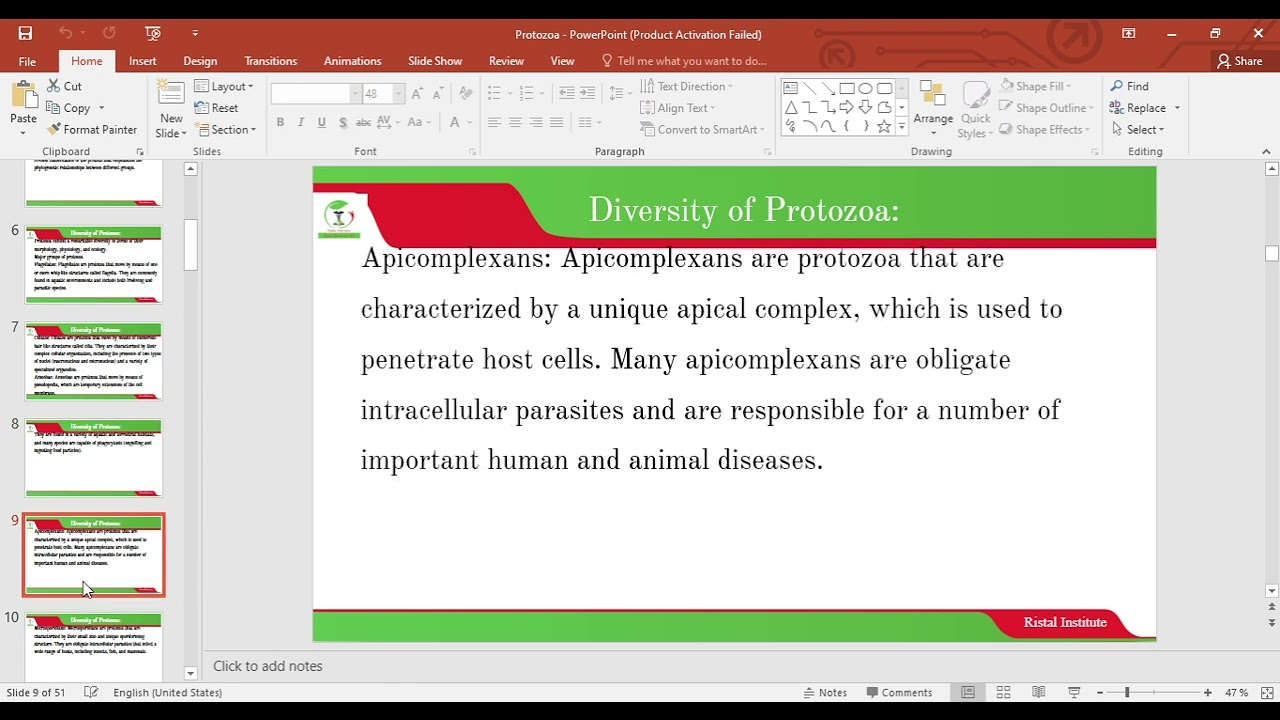The height and width of the screenshot is (720, 1280).
Task: Cut the selected content
Action: click(x=63, y=86)
